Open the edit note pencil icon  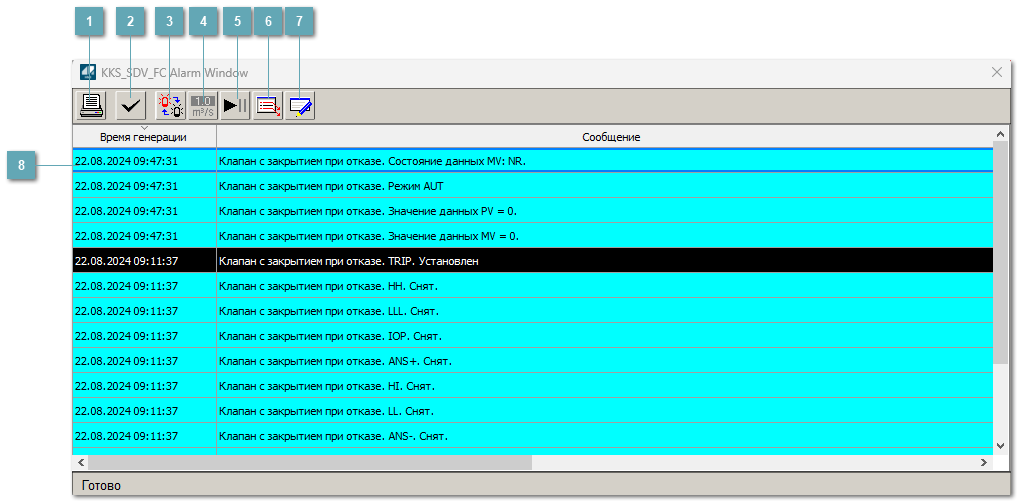pyautogui.click(x=301, y=104)
